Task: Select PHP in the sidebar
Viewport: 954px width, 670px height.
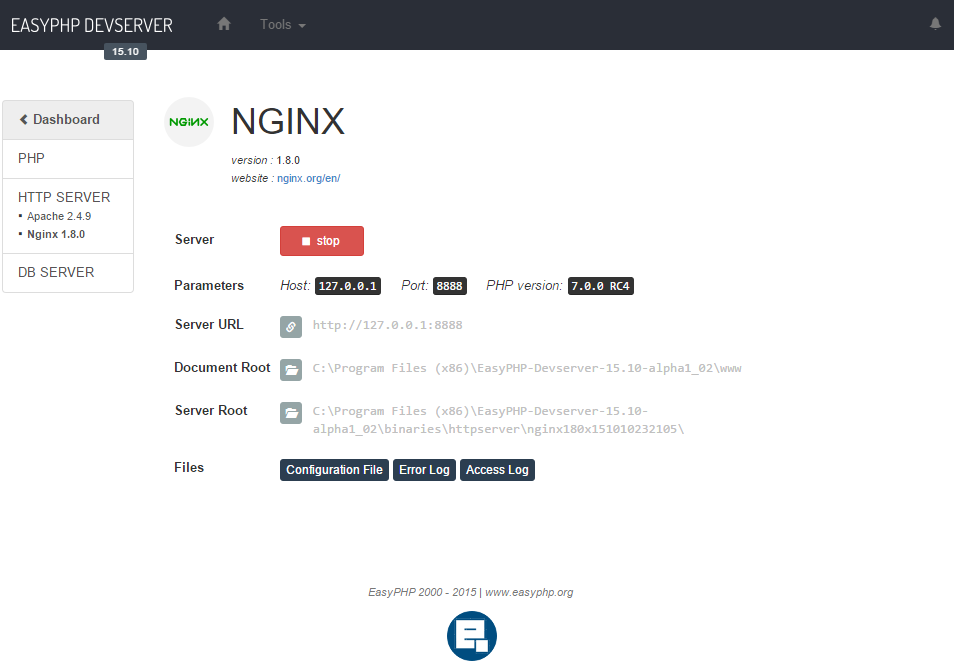Action: [68, 159]
